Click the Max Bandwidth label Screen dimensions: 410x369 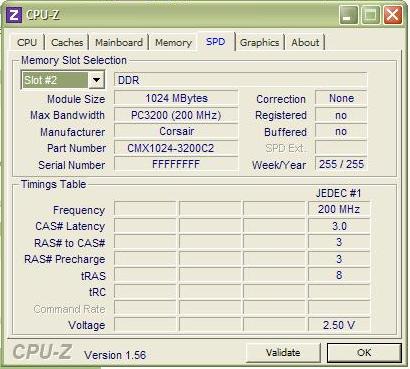pyautogui.click(x=67, y=115)
